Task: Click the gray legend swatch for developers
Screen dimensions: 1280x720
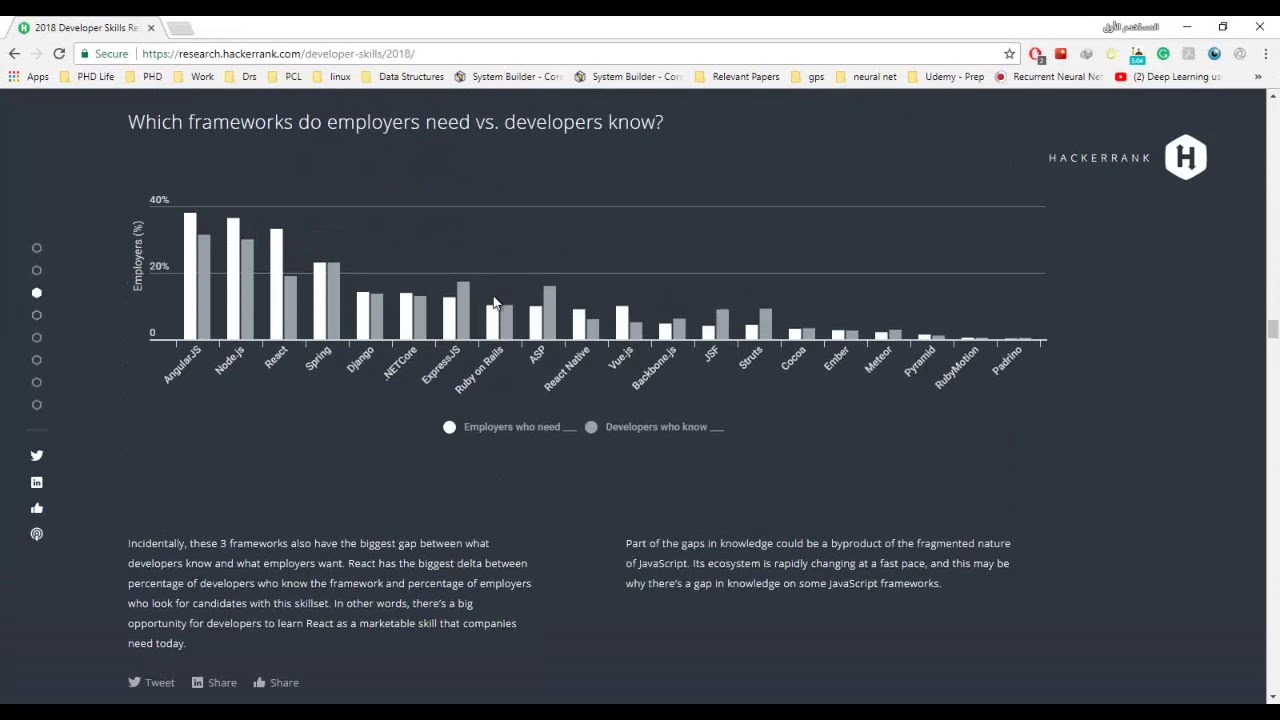Action: (x=591, y=427)
